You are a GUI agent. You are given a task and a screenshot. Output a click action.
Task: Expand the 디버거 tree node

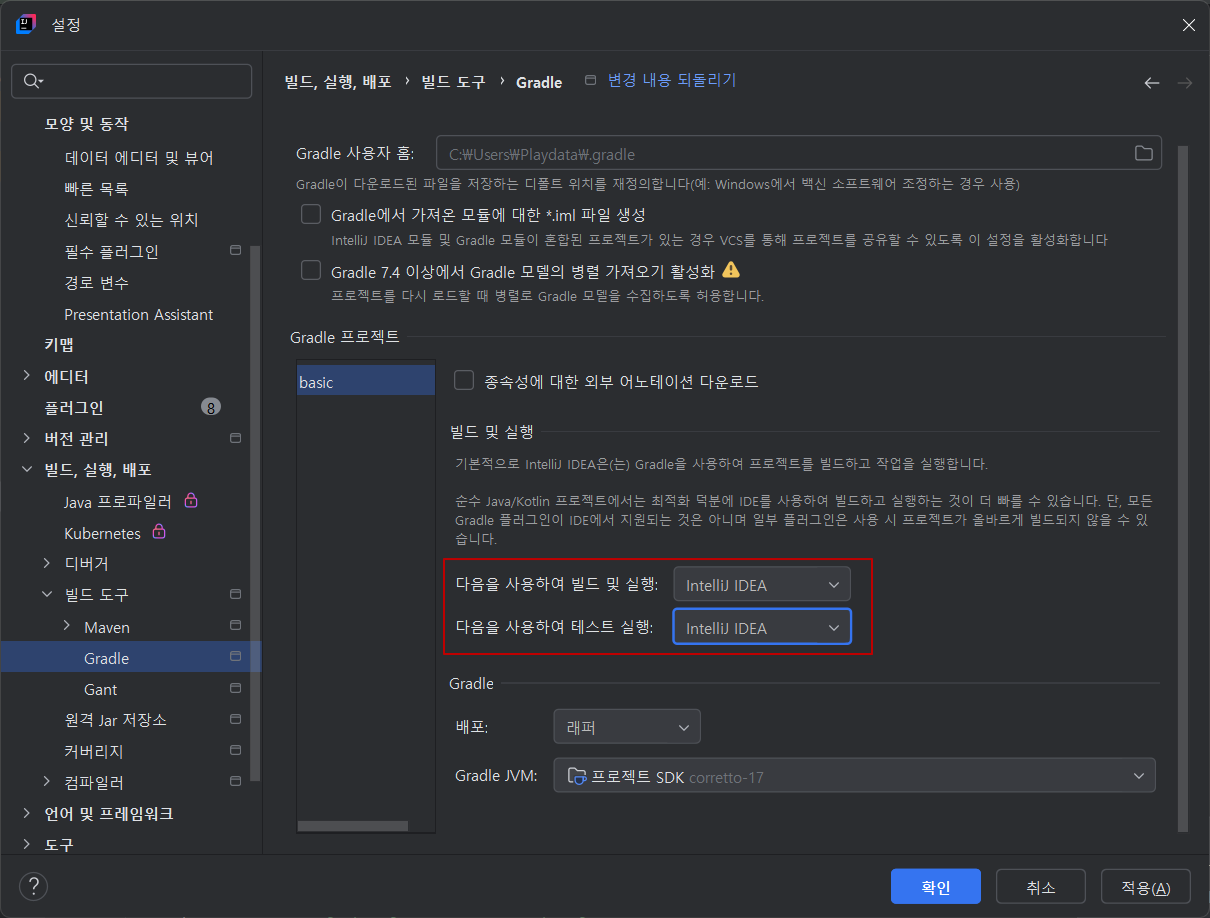[x=47, y=563]
